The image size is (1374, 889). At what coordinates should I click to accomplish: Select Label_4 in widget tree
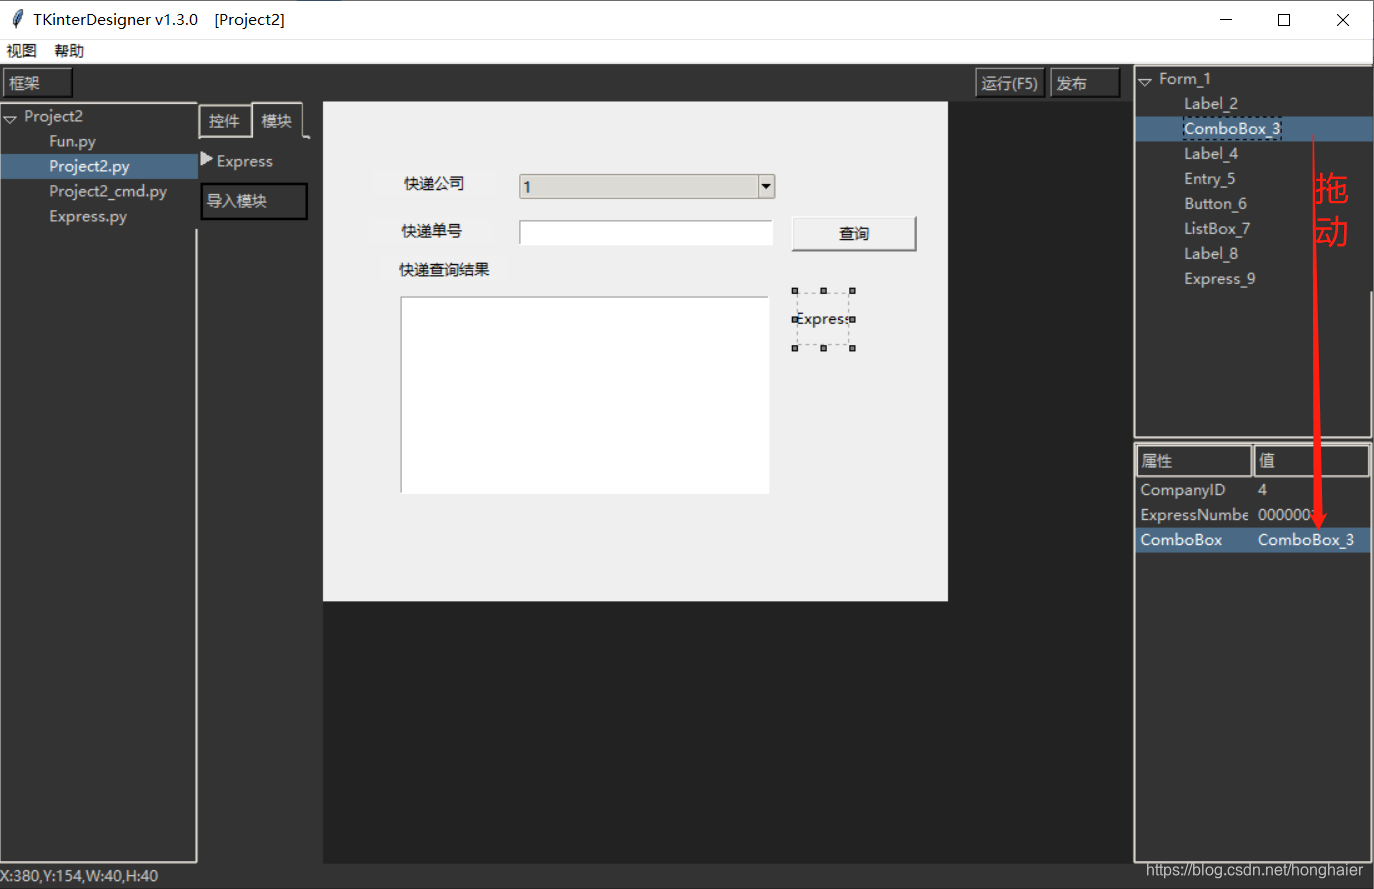1211,154
